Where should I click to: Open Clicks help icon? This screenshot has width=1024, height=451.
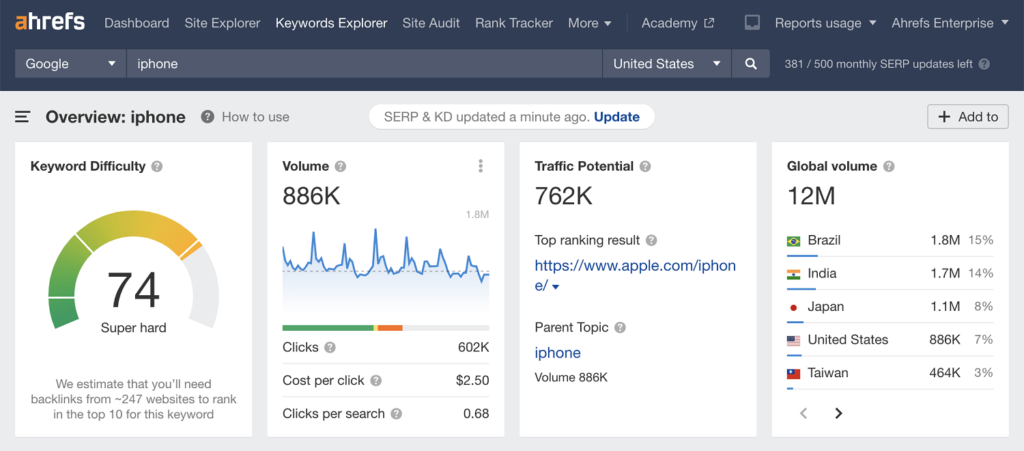point(330,347)
